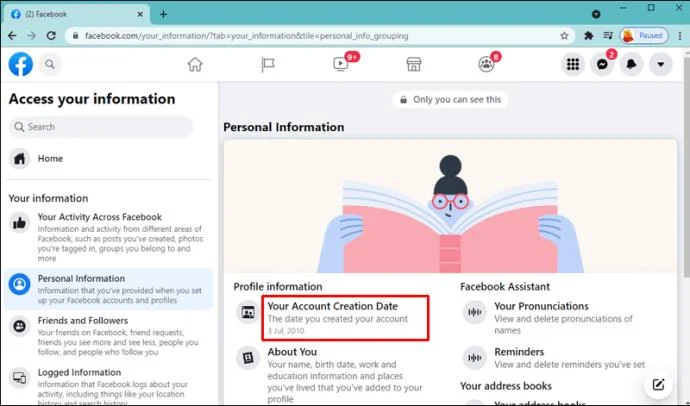Click the reading illustration banner
690x406 pixels.
(450, 207)
